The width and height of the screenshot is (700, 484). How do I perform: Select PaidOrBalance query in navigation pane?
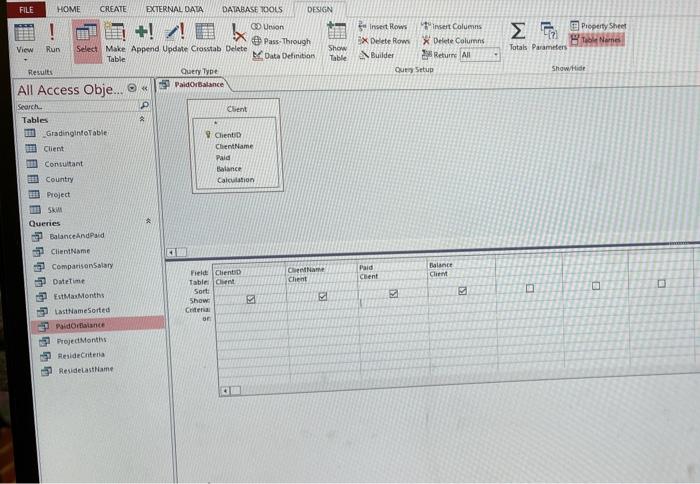point(98,325)
